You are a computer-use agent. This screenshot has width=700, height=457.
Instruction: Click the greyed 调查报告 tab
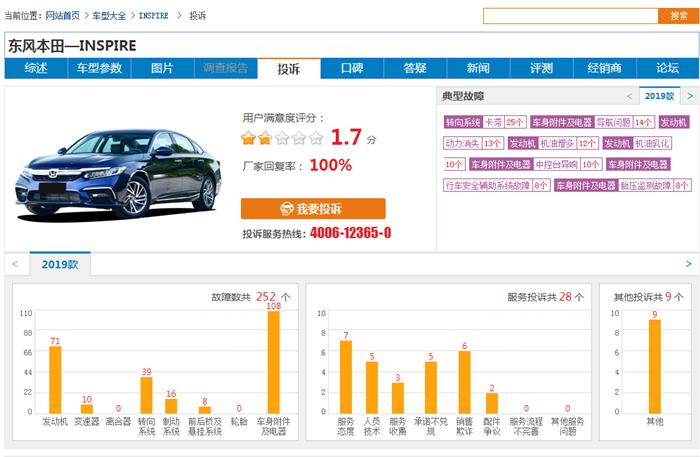tap(225, 68)
